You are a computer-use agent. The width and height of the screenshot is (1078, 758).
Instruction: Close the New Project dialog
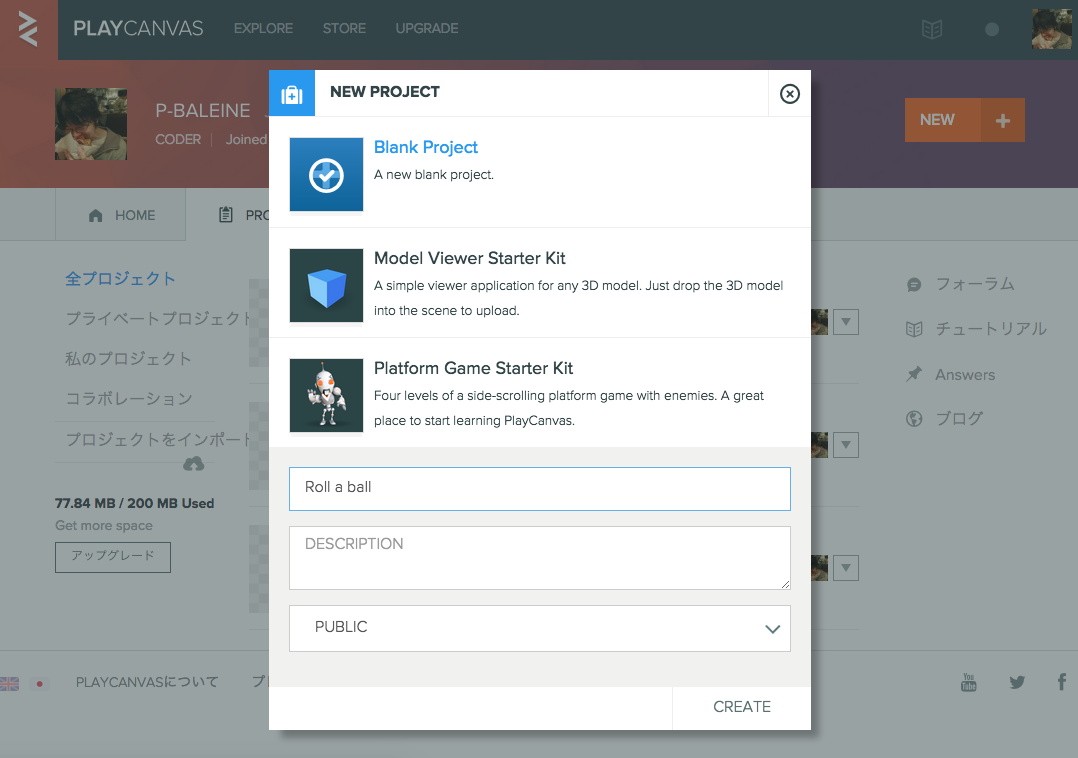790,94
